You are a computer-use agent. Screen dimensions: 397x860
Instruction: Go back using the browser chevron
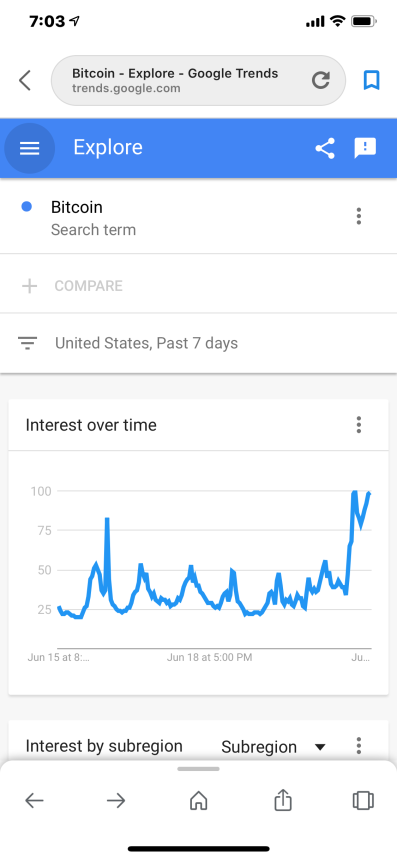click(24, 80)
